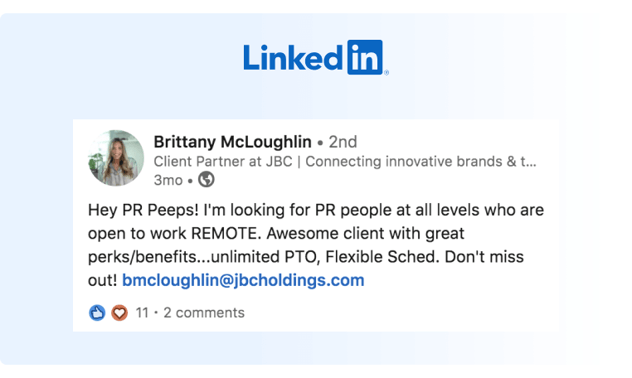Open the 2 comments link
The height and width of the screenshot is (378, 632).
click(x=204, y=313)
